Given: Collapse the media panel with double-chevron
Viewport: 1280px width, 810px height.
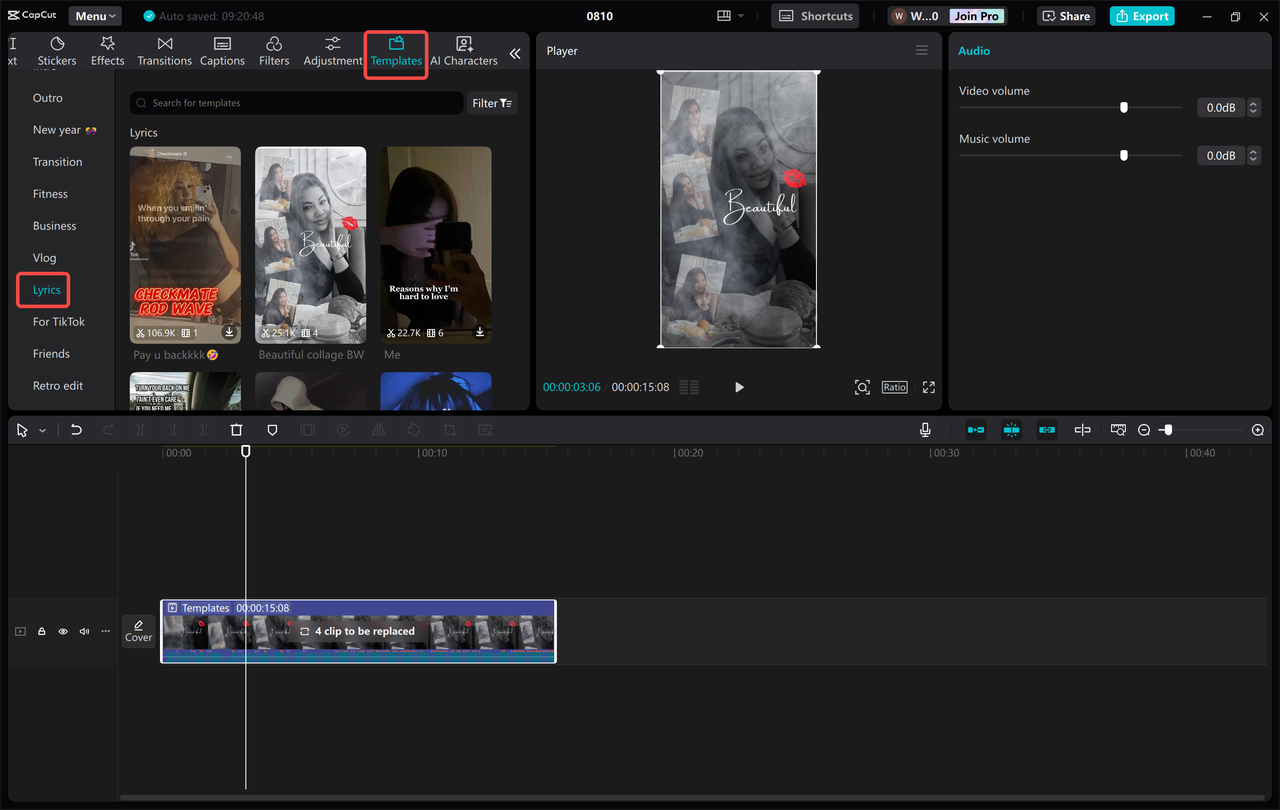Looking at the screenshot, I should [x=515, y=54].
